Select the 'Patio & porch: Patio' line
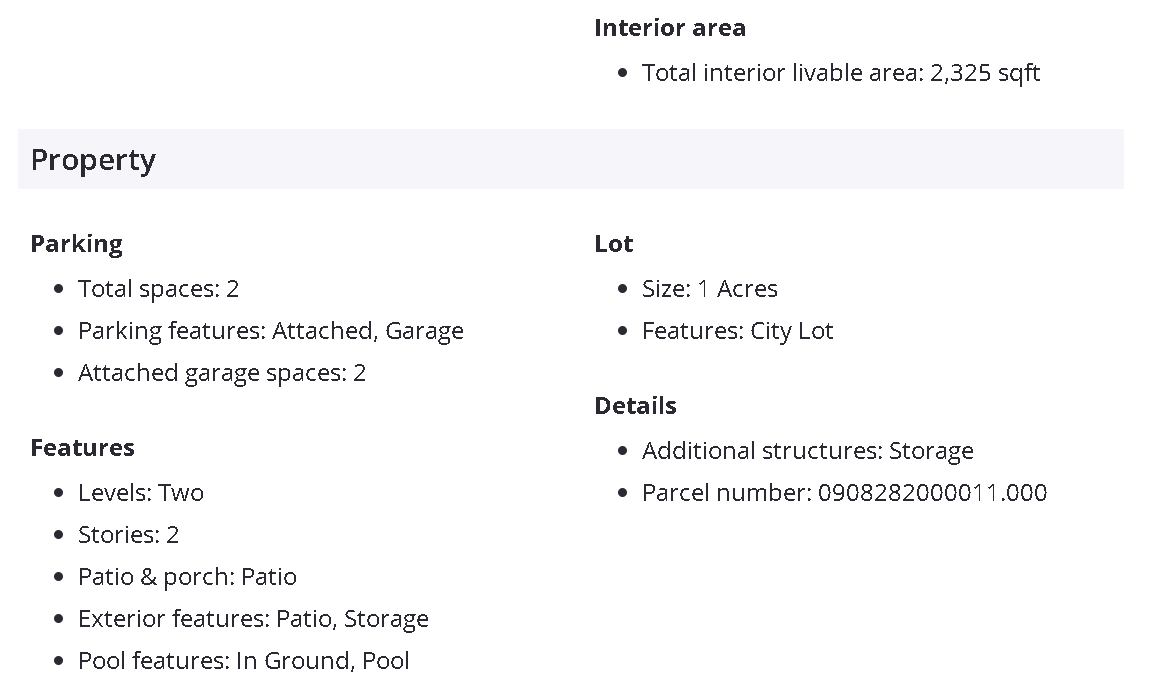The image size is (1168, 676). coord(187,577)
